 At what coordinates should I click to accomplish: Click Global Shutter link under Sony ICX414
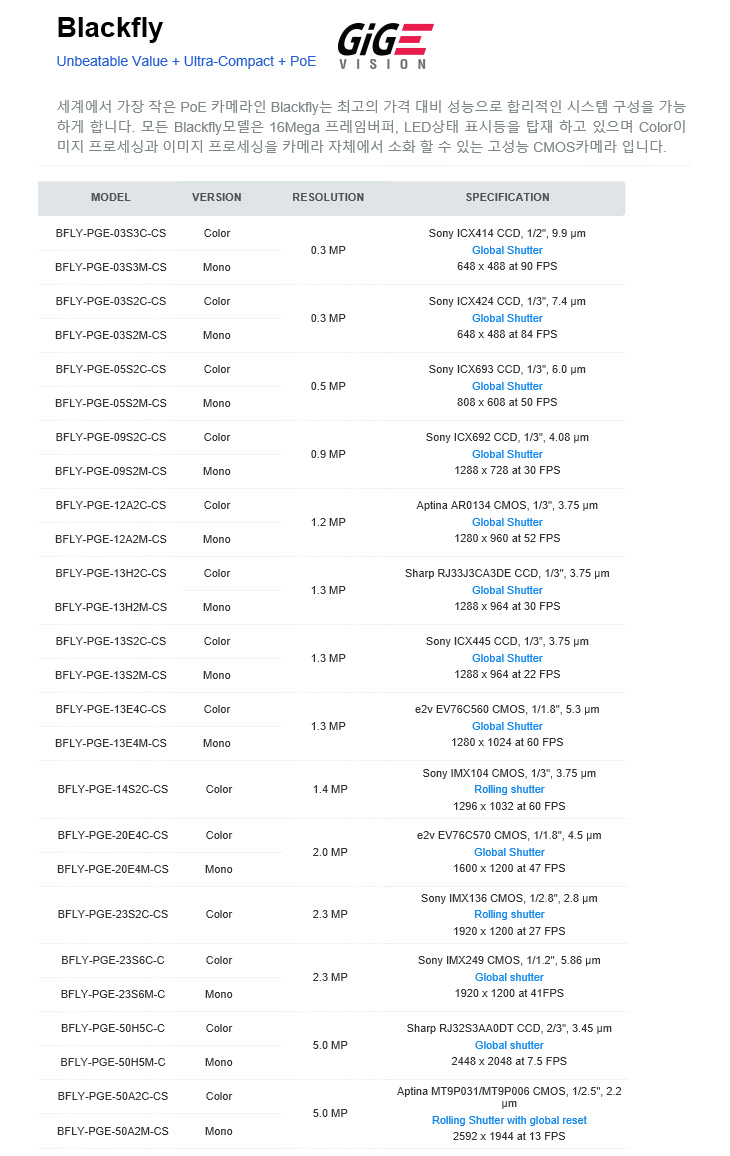tap(507, 250)
